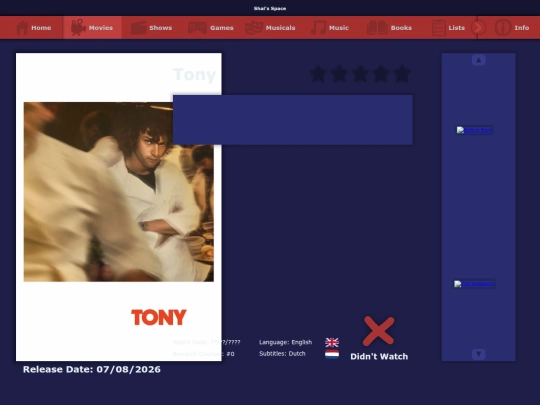This screenshot has width=540, height=405.
Task: Click the faded Tony title text
Action: coord(195,74)
